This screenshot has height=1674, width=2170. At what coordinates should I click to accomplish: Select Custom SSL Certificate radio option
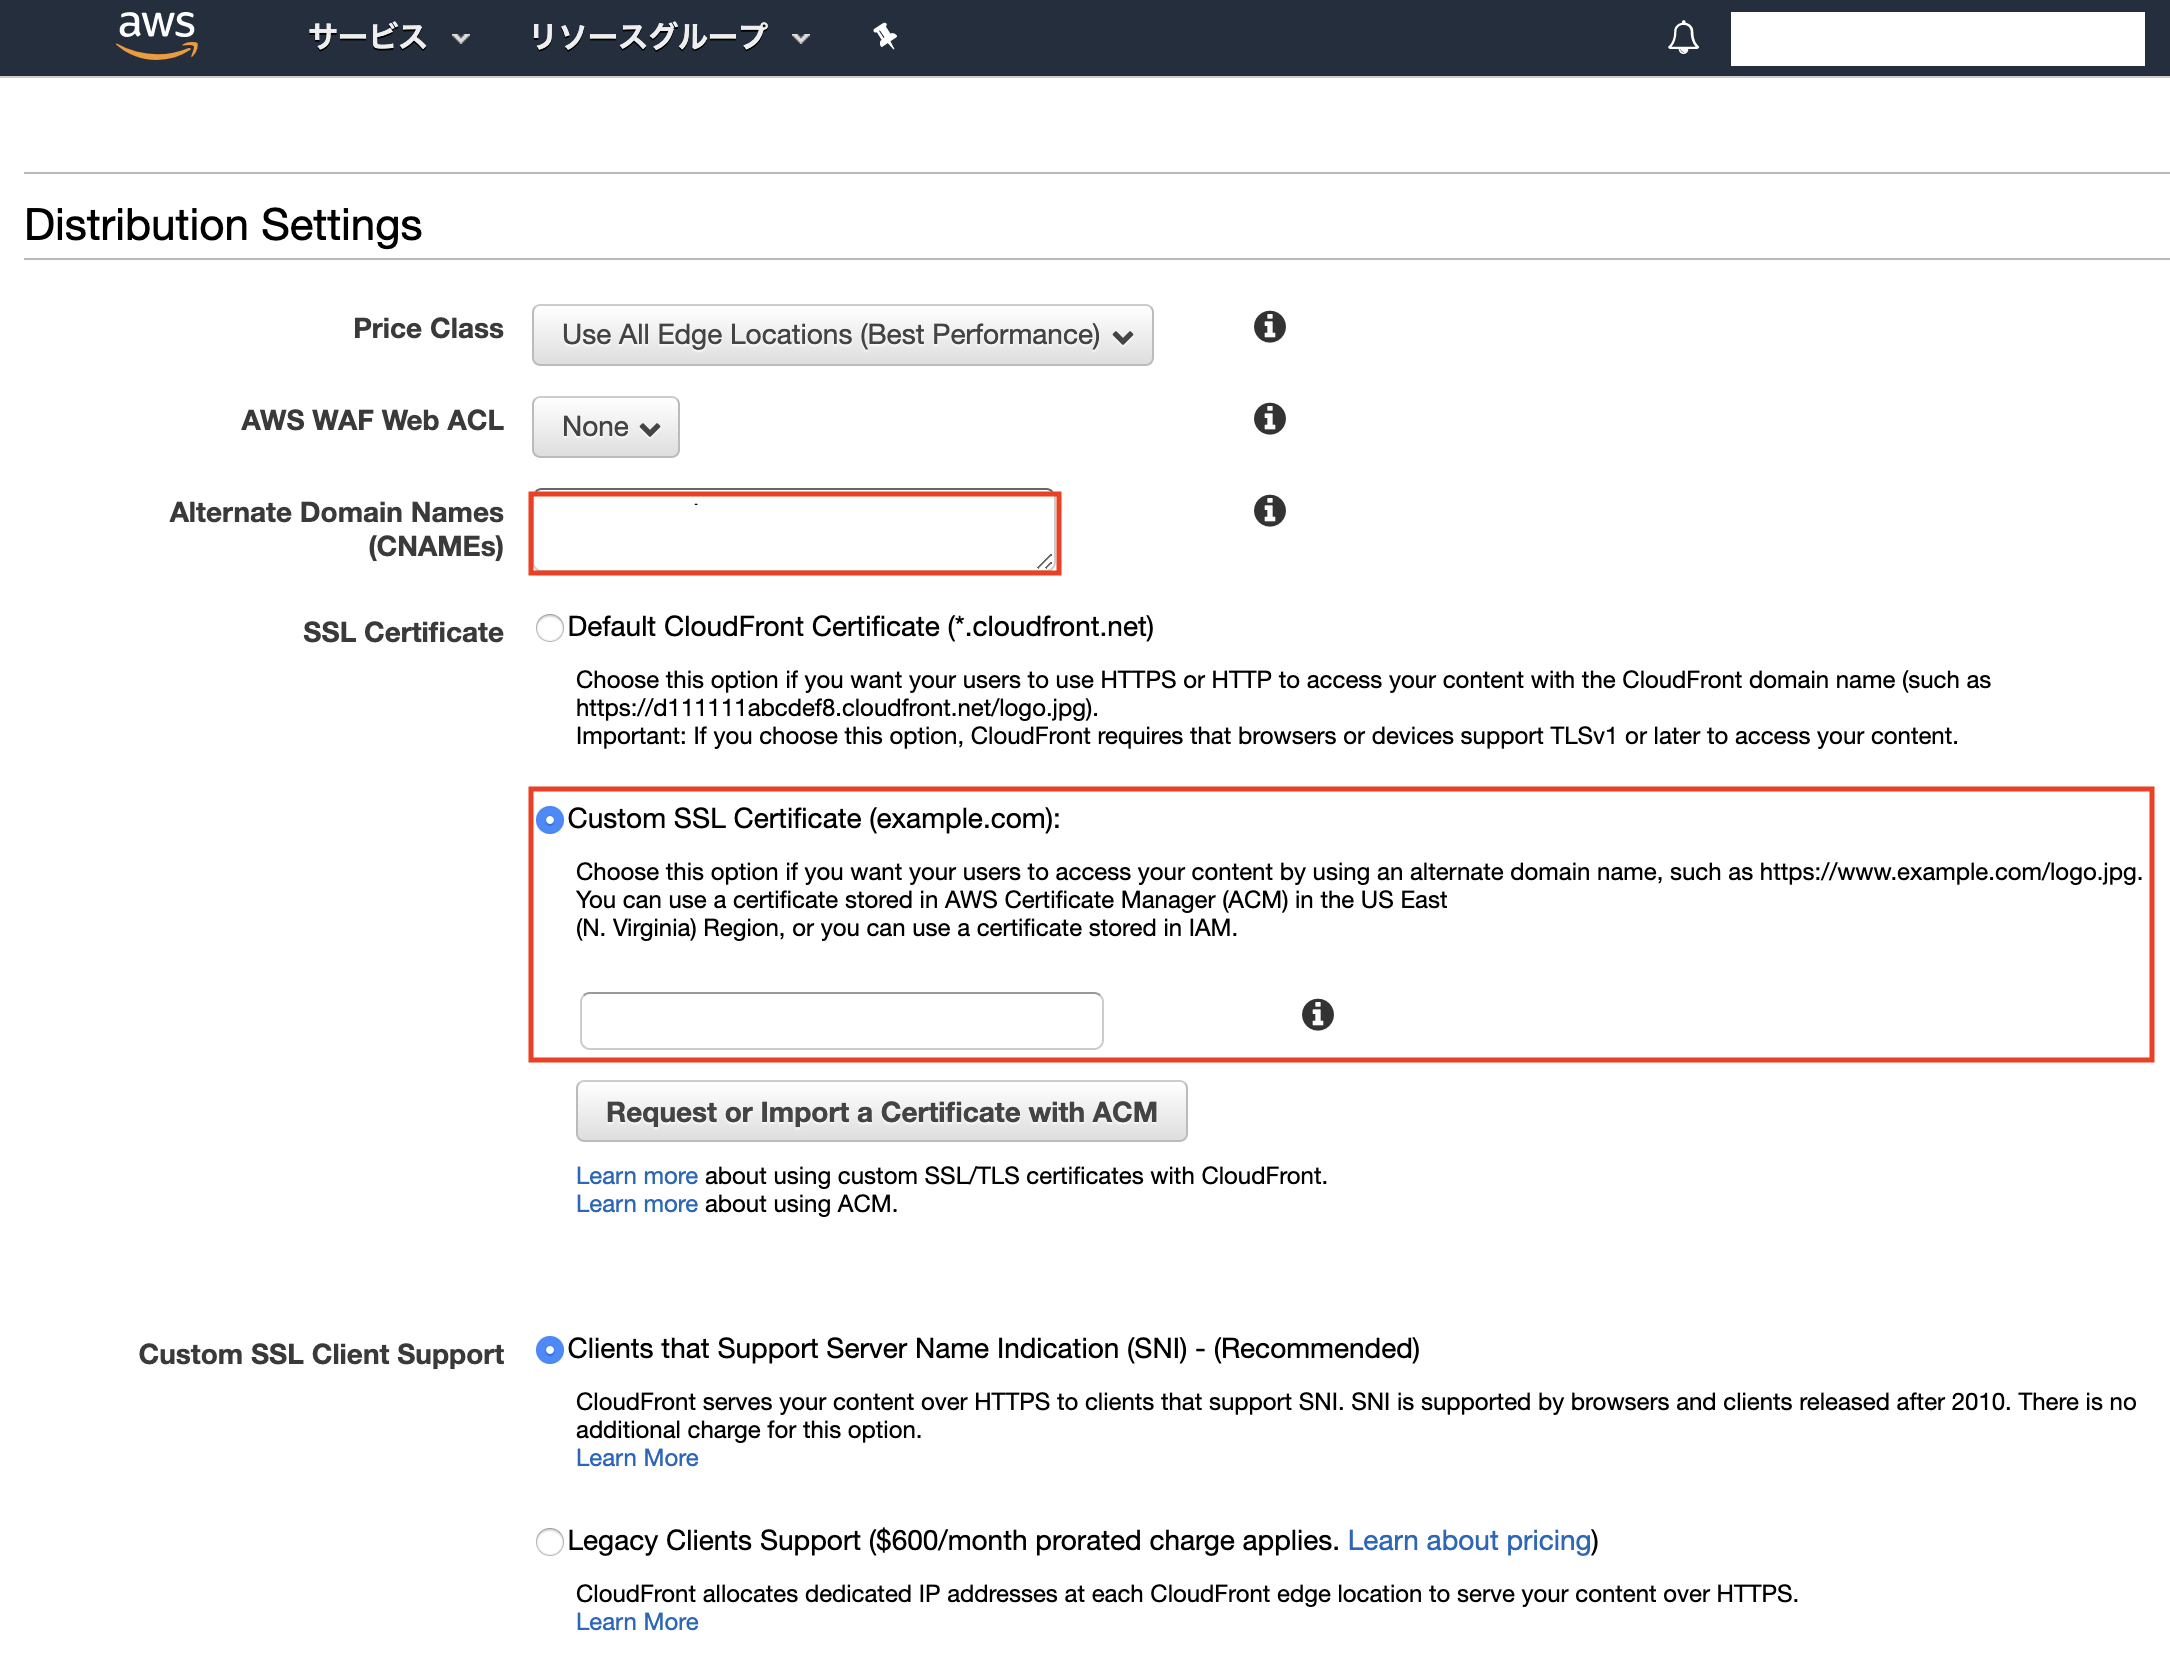pos(550,820)
